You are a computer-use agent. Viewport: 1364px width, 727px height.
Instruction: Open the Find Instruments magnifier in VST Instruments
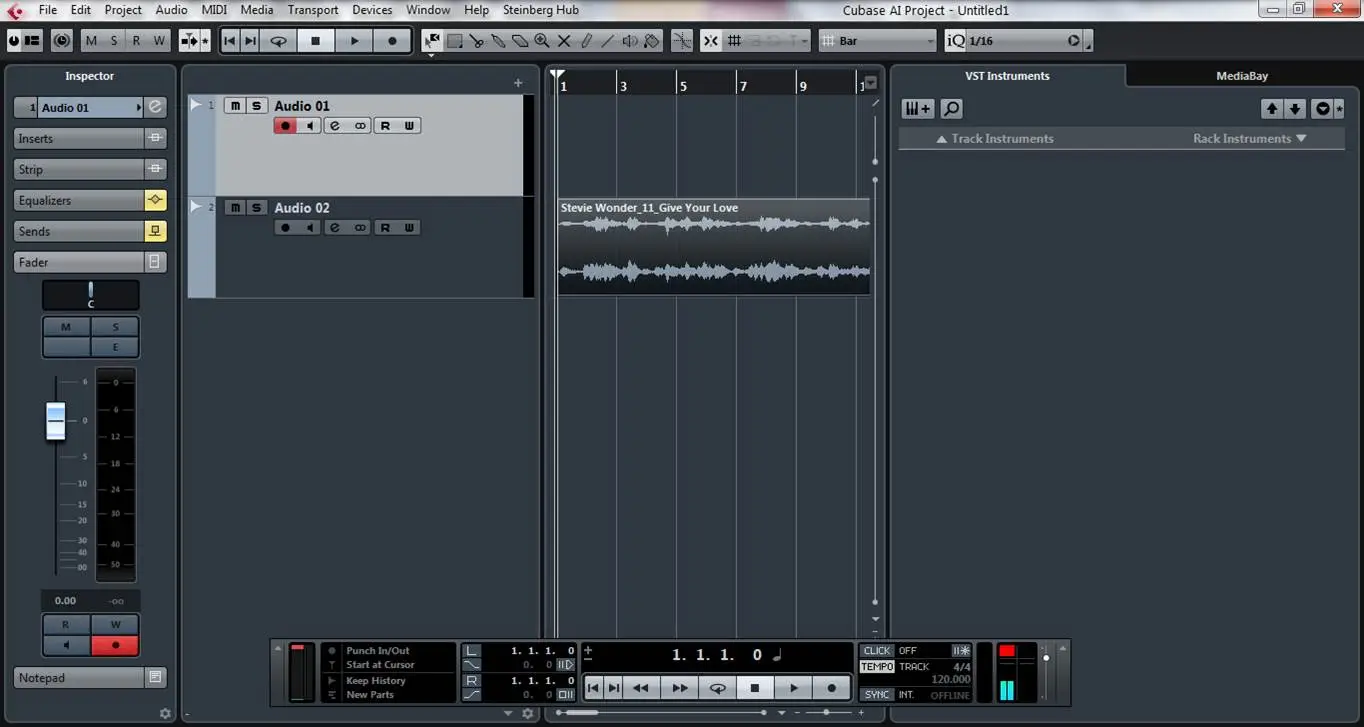tap(951, 109)
